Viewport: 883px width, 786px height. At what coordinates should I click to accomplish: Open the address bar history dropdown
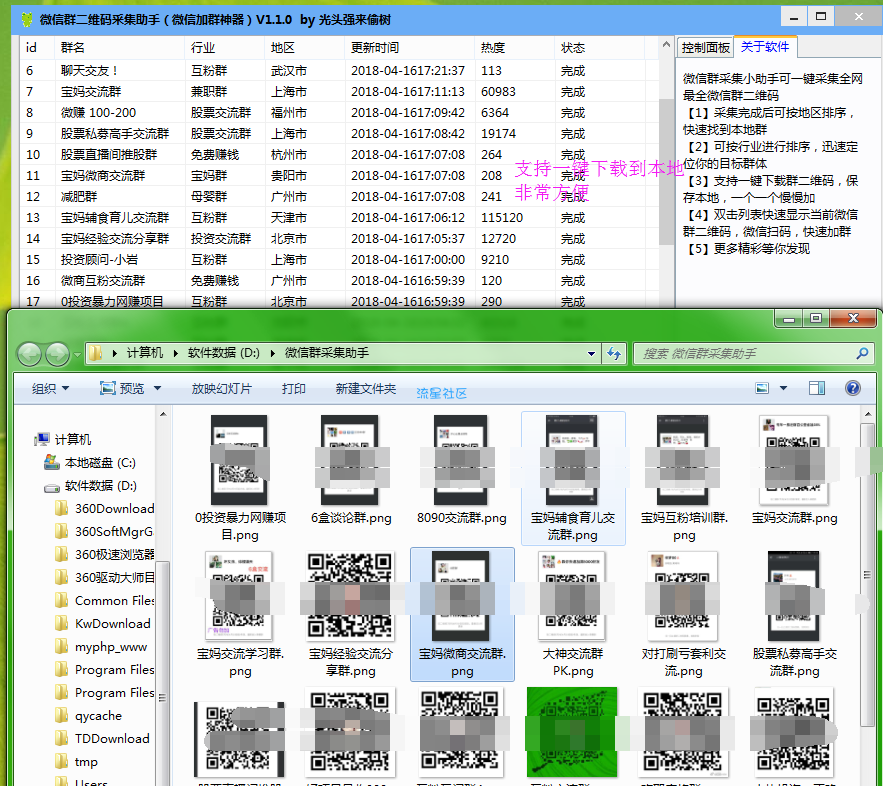pyautogui.click(x=591, y=354)
